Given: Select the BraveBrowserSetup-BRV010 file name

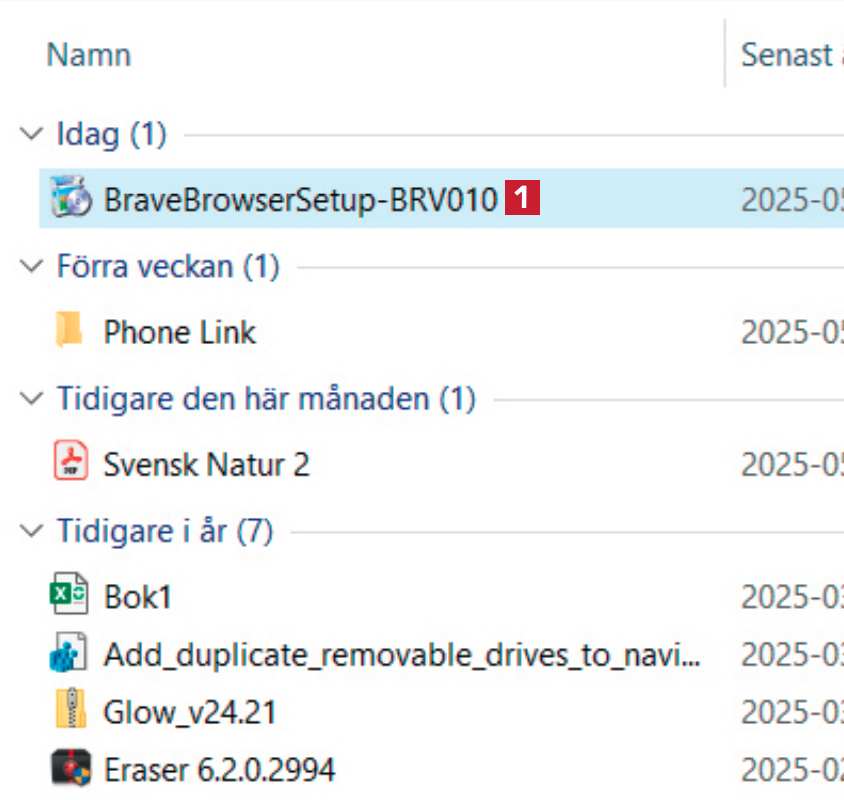Looking at the screenshot, I should [300, 199].
